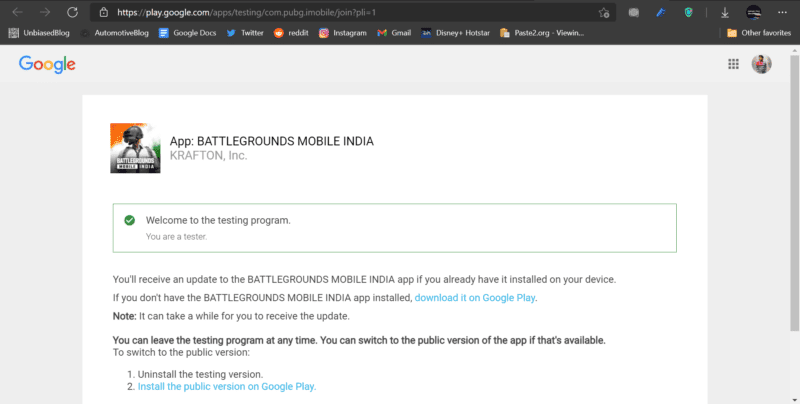Click the BATTLEGROUNDS MOBILE INDIA app thumbnail

point(135,148)
